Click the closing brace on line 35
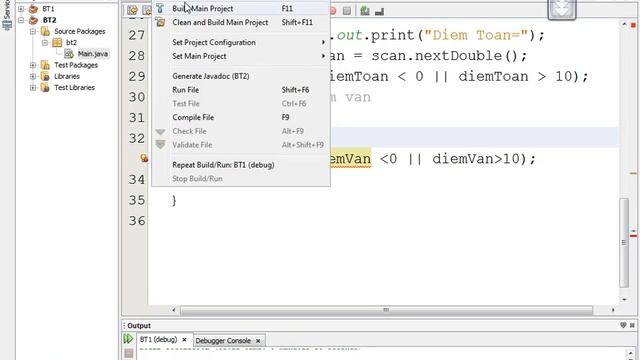This screenshot has width=640, height=360. [174, 200]
